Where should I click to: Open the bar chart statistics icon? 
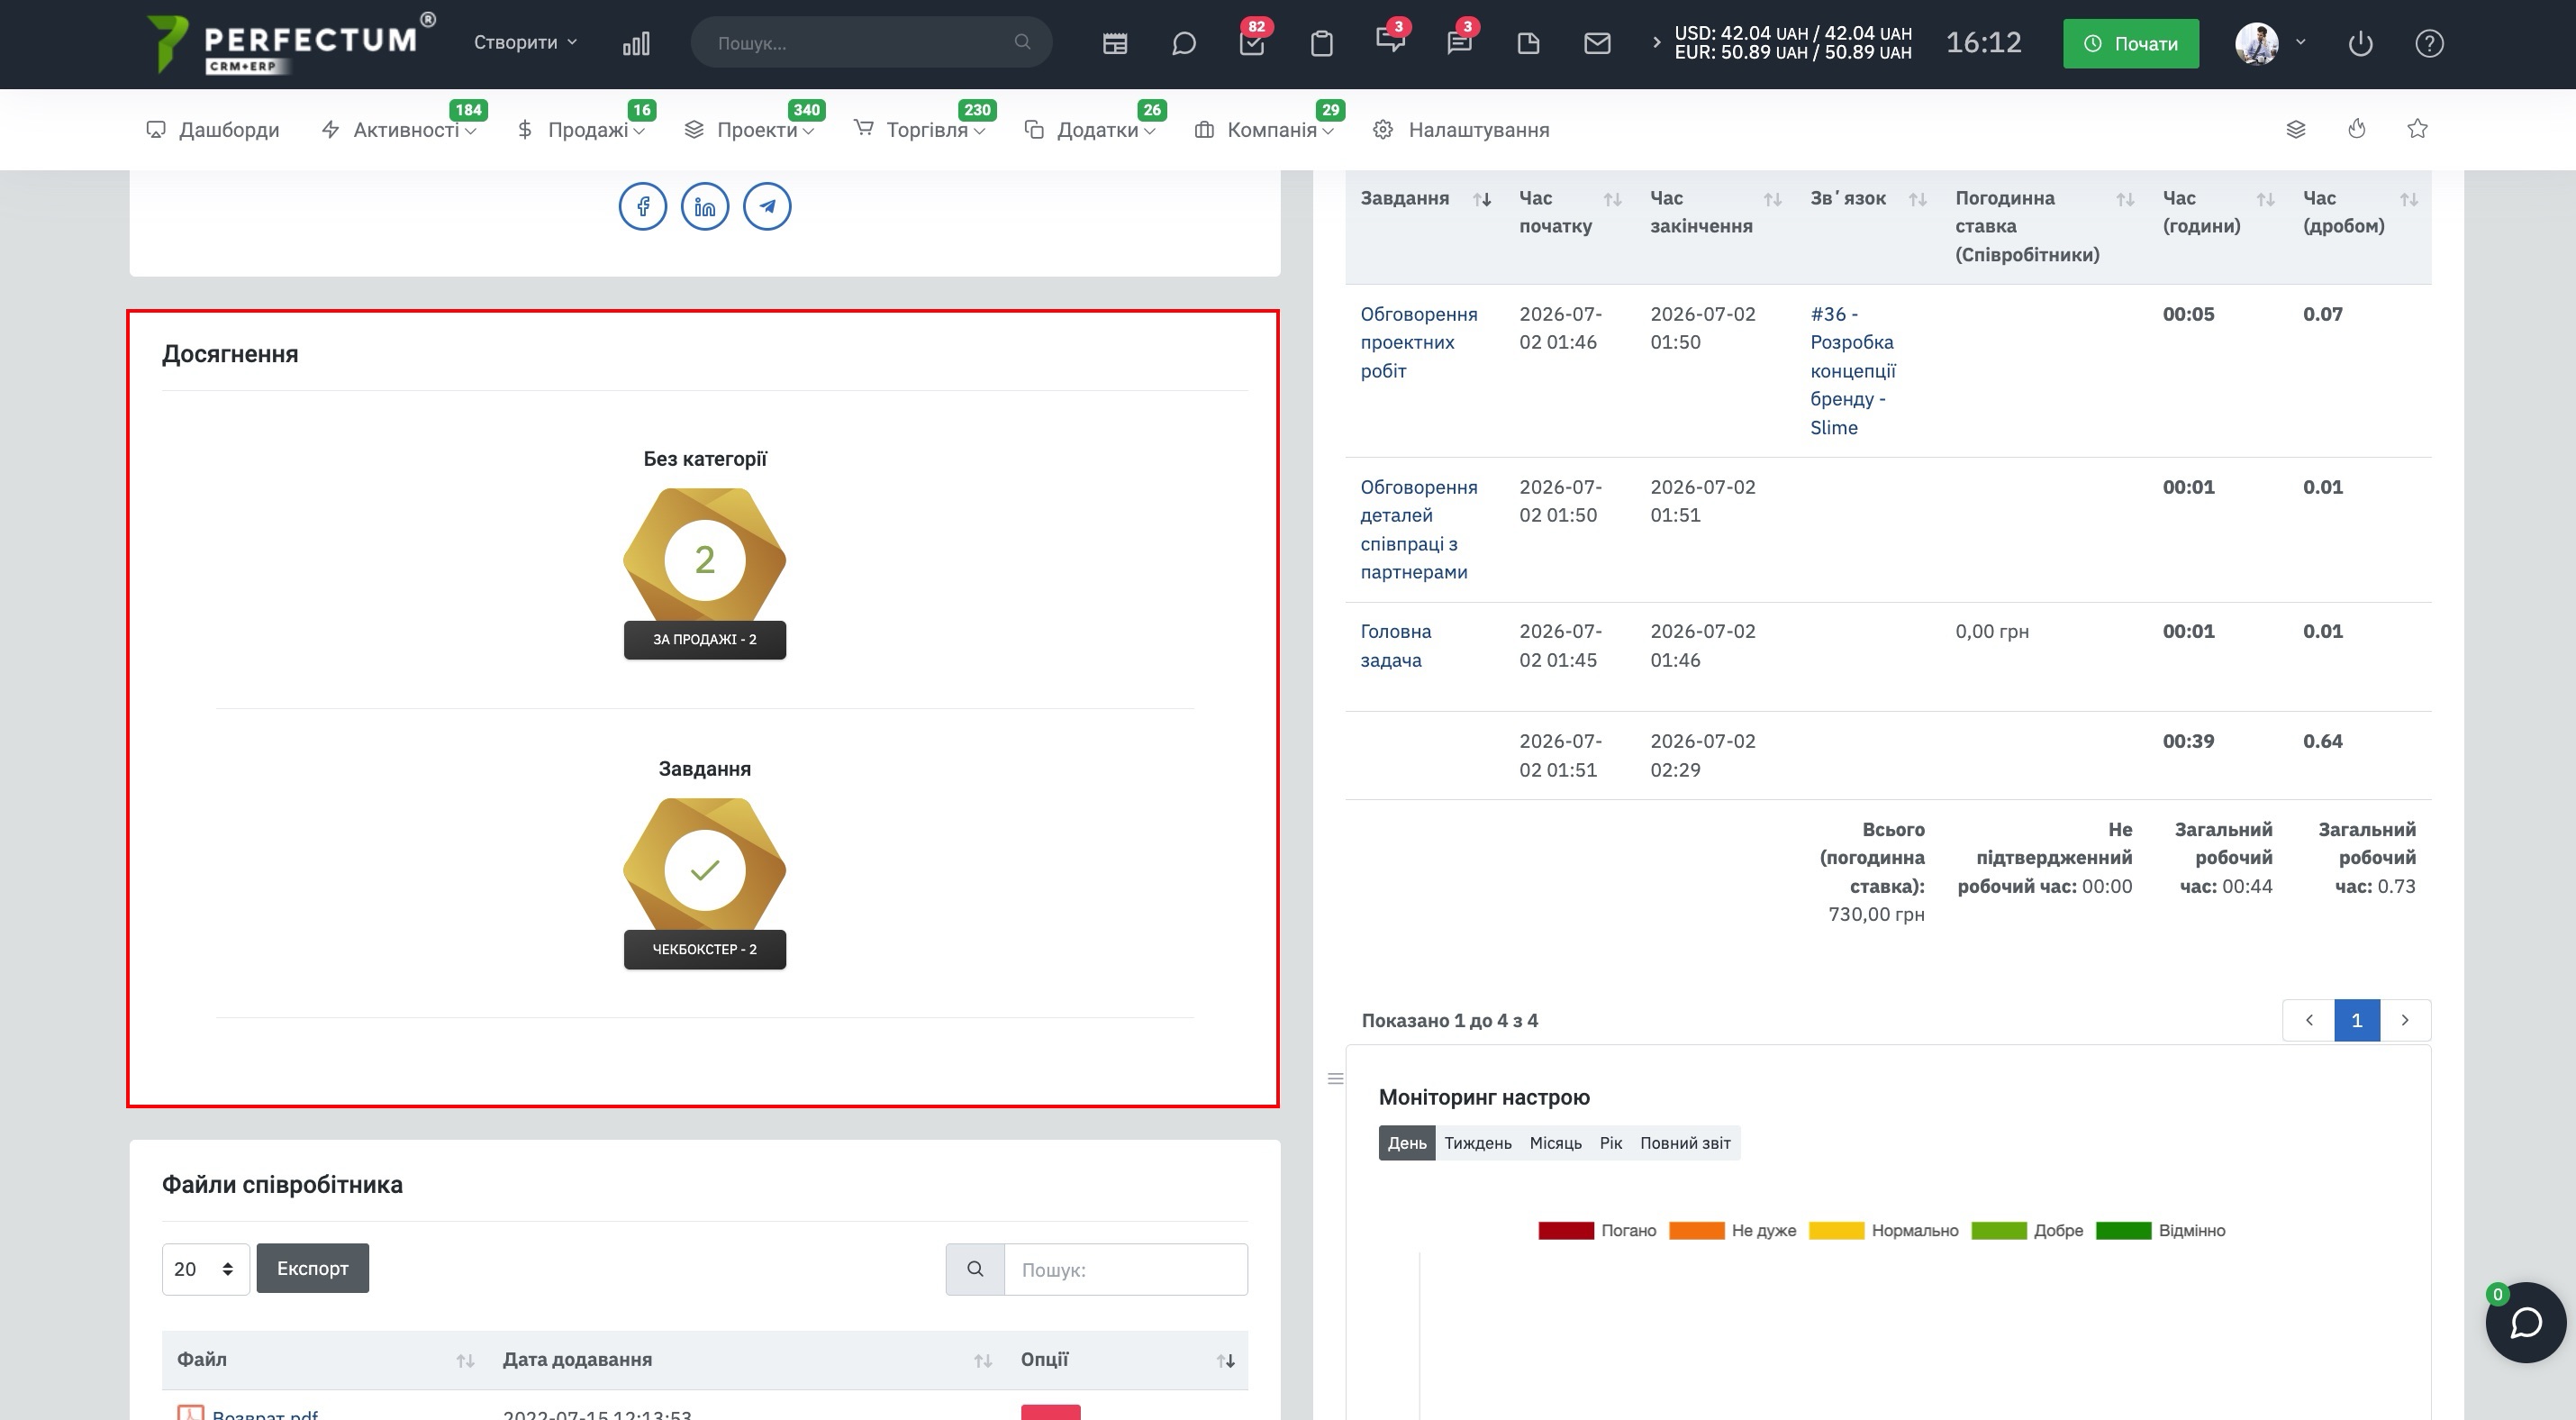click(x=636, y=43)
